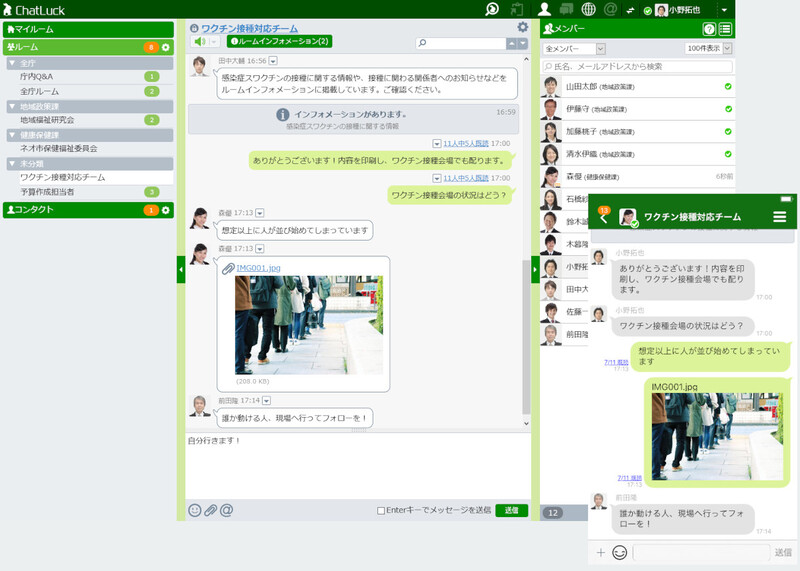Collapse the 地域政策課 room group
Image resolution: width=800 pixels, height=571 pixels.
click(12, 106)
